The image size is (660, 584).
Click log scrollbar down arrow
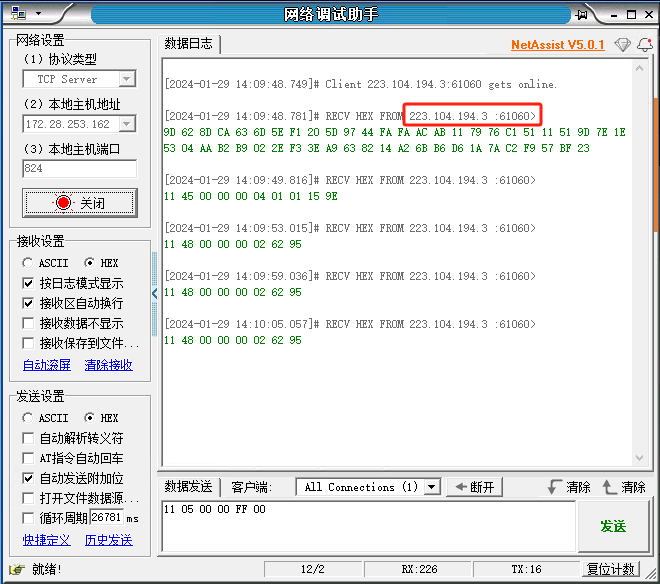tap(639, 458)
